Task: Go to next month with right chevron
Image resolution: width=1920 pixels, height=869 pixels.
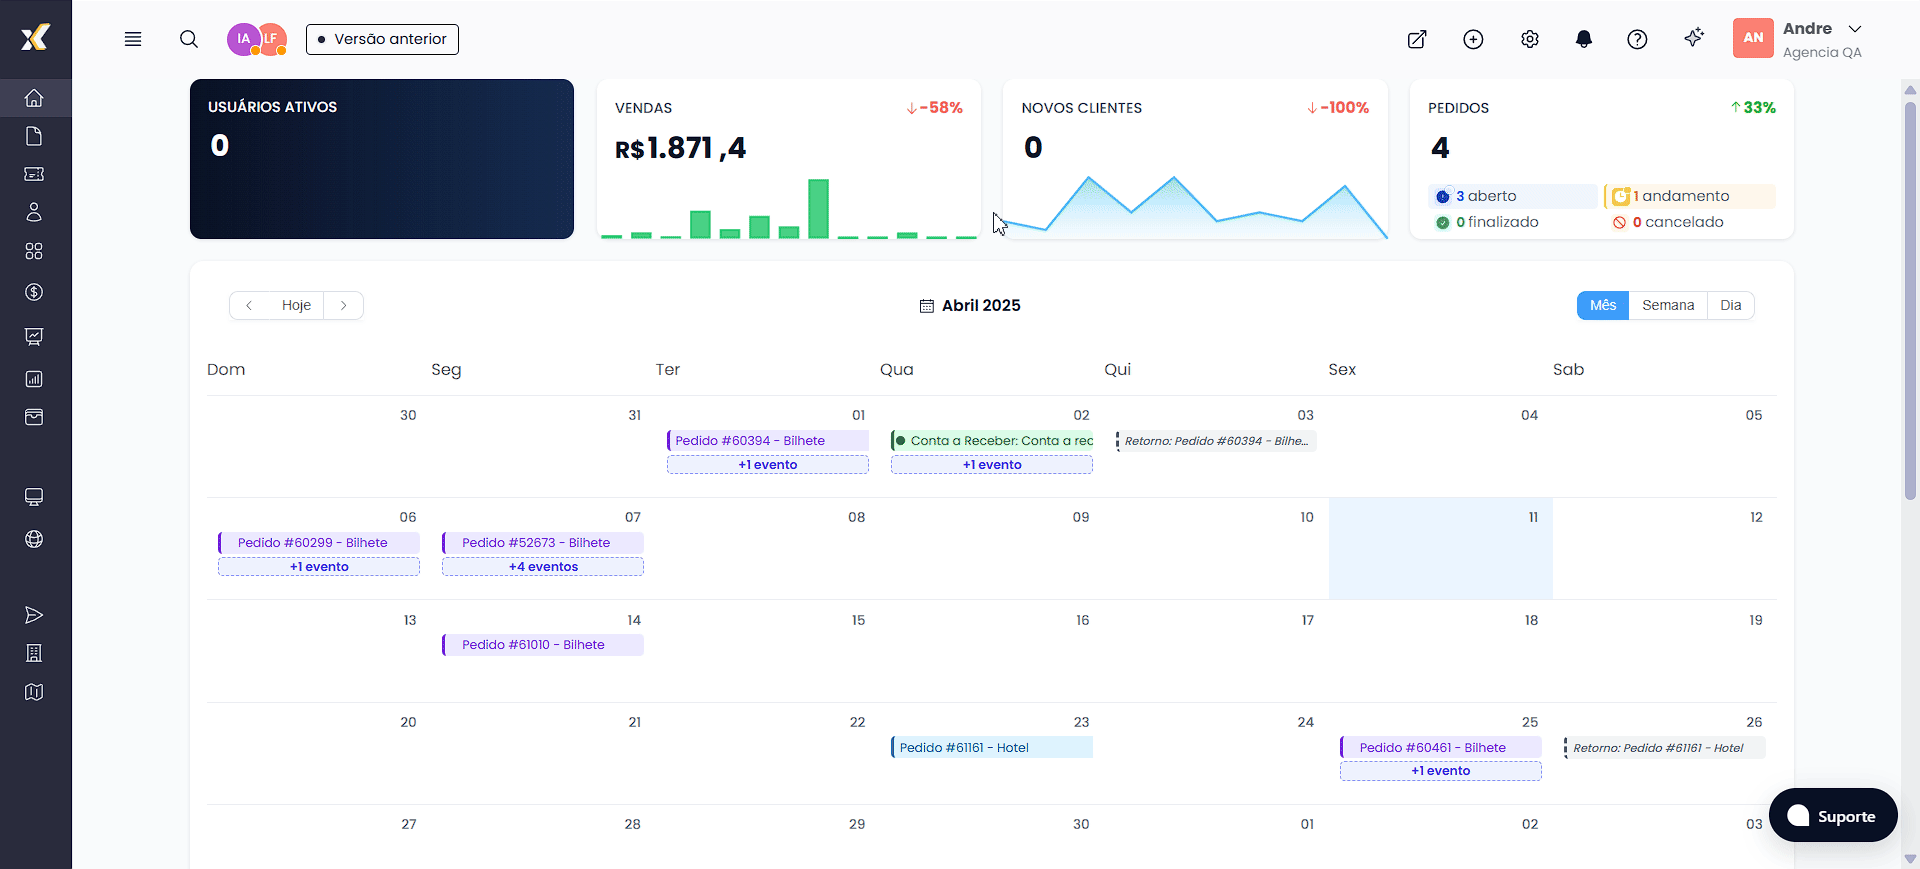Action: (x=343, y=305)
